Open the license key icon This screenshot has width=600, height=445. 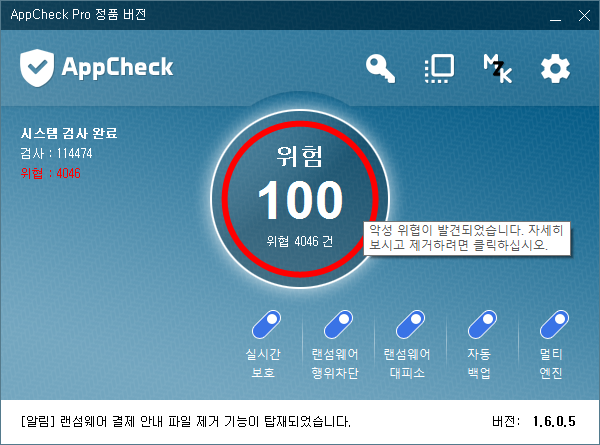[381, 68]
